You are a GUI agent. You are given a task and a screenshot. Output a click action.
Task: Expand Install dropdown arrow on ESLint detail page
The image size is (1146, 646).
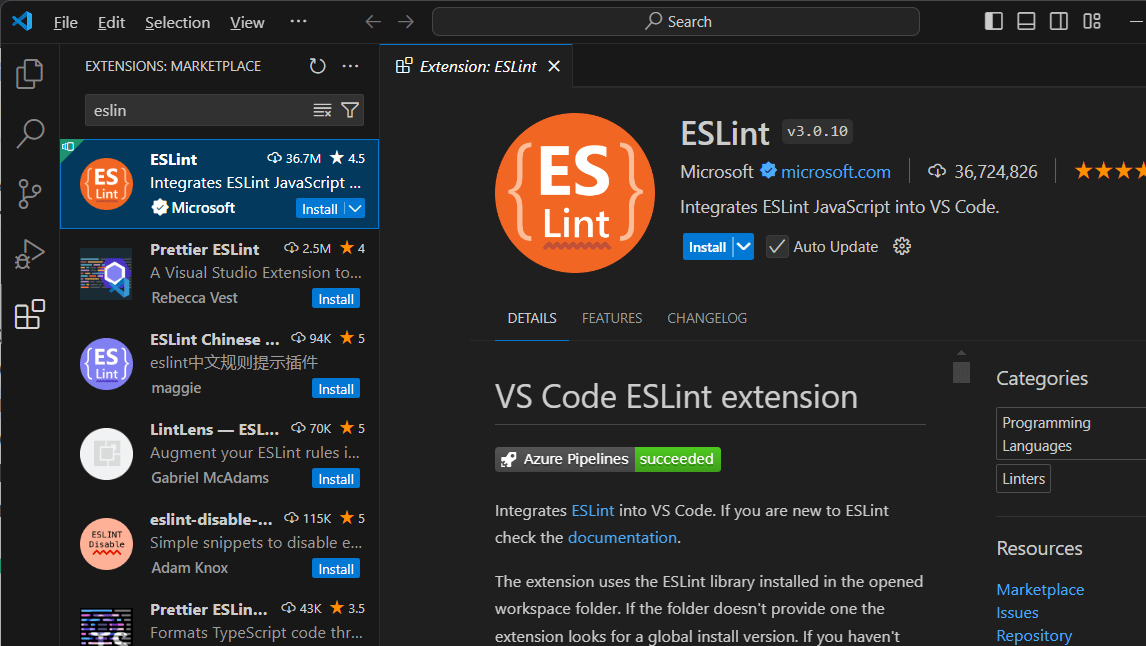[x=743, y=247]
